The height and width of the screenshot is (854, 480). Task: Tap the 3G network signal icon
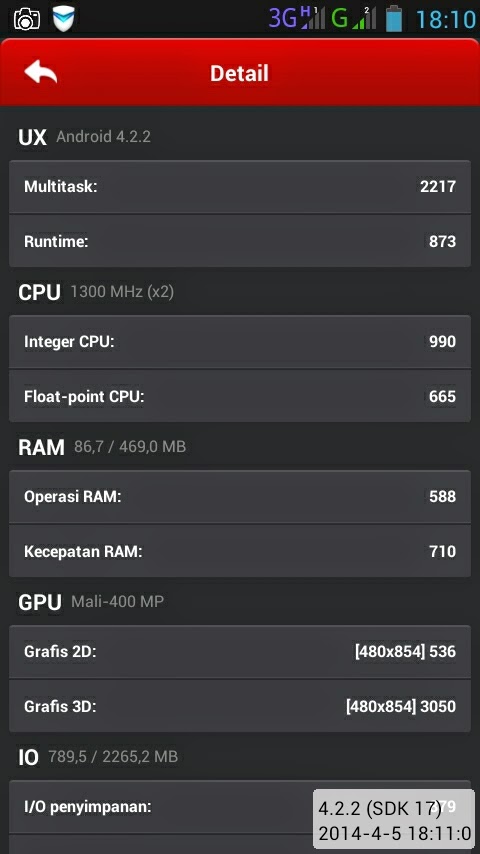(296, 18)
